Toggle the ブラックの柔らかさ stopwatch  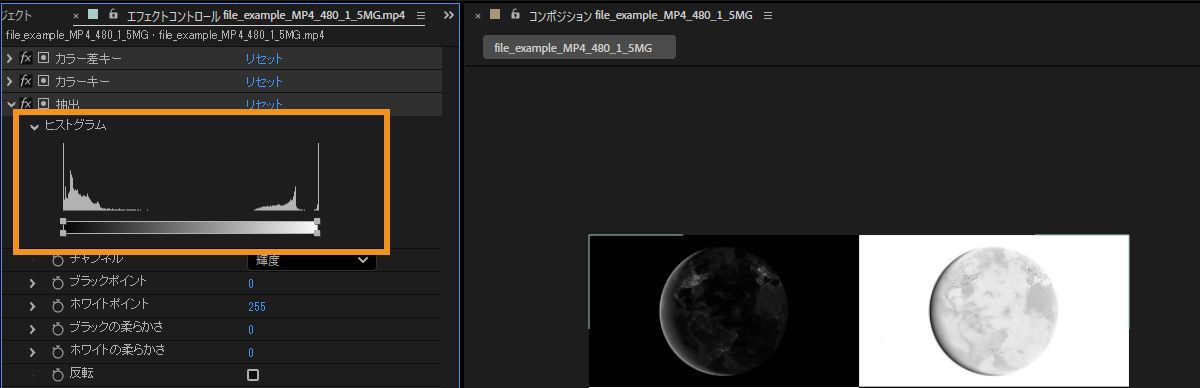coord(57,328)
